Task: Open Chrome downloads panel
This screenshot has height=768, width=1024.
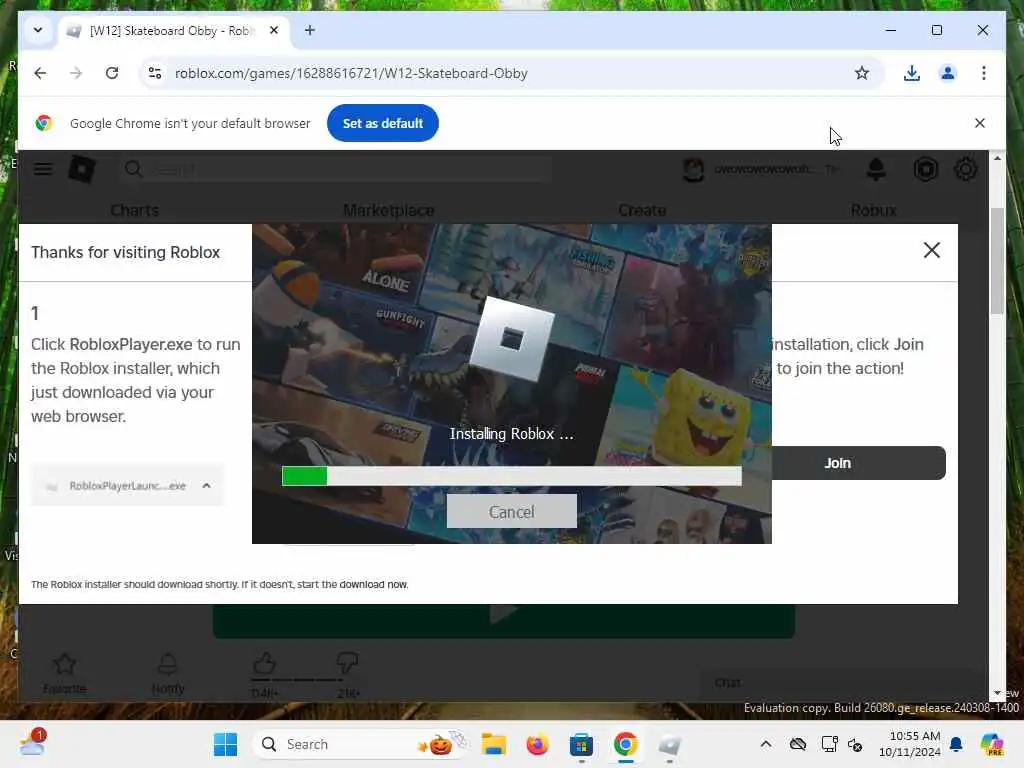Action: [x=912, y=73]
